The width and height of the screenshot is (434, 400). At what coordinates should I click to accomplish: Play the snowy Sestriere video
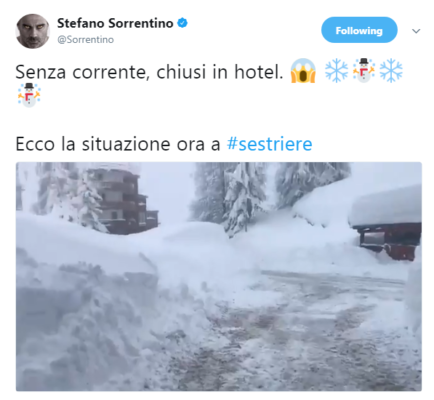[219, 276]
